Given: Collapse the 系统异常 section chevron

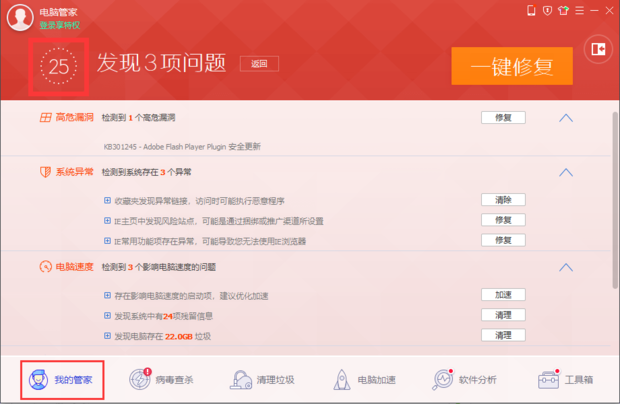Looking at the screenshot, I should (x=565, y=172).
